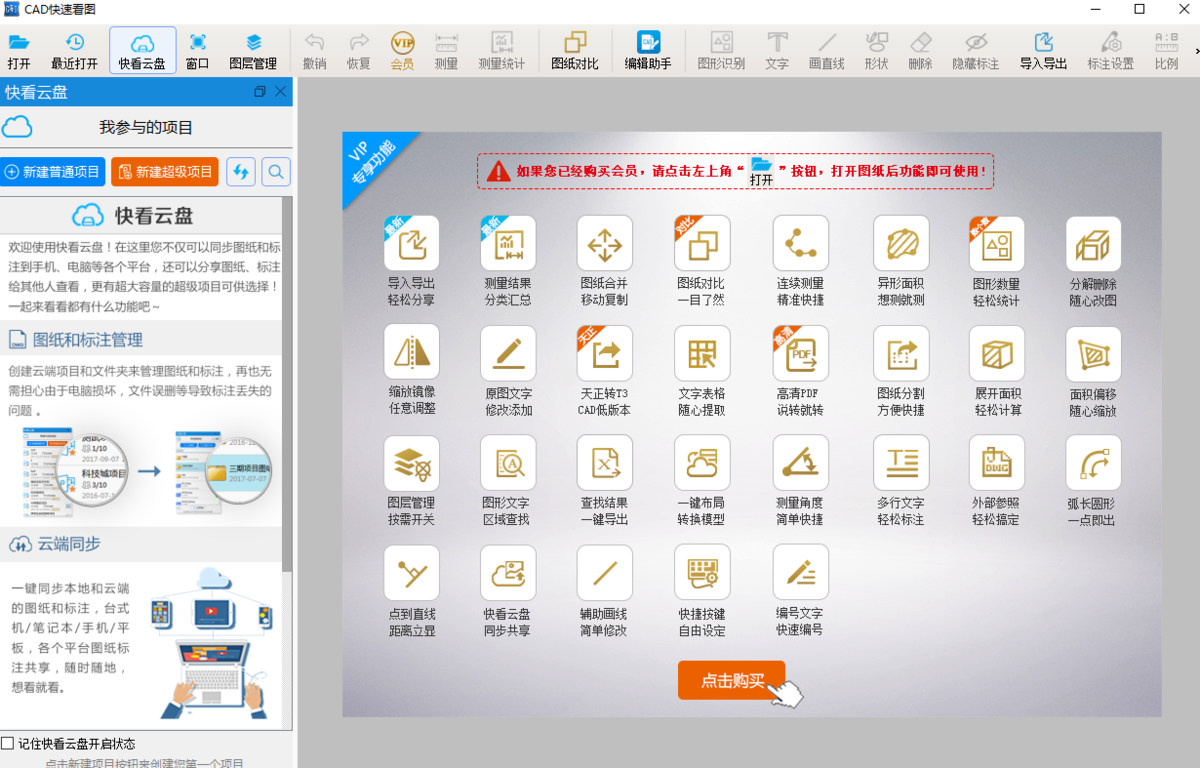
Task: Click 异形面积 feature icon
Action: pos(901,243)
